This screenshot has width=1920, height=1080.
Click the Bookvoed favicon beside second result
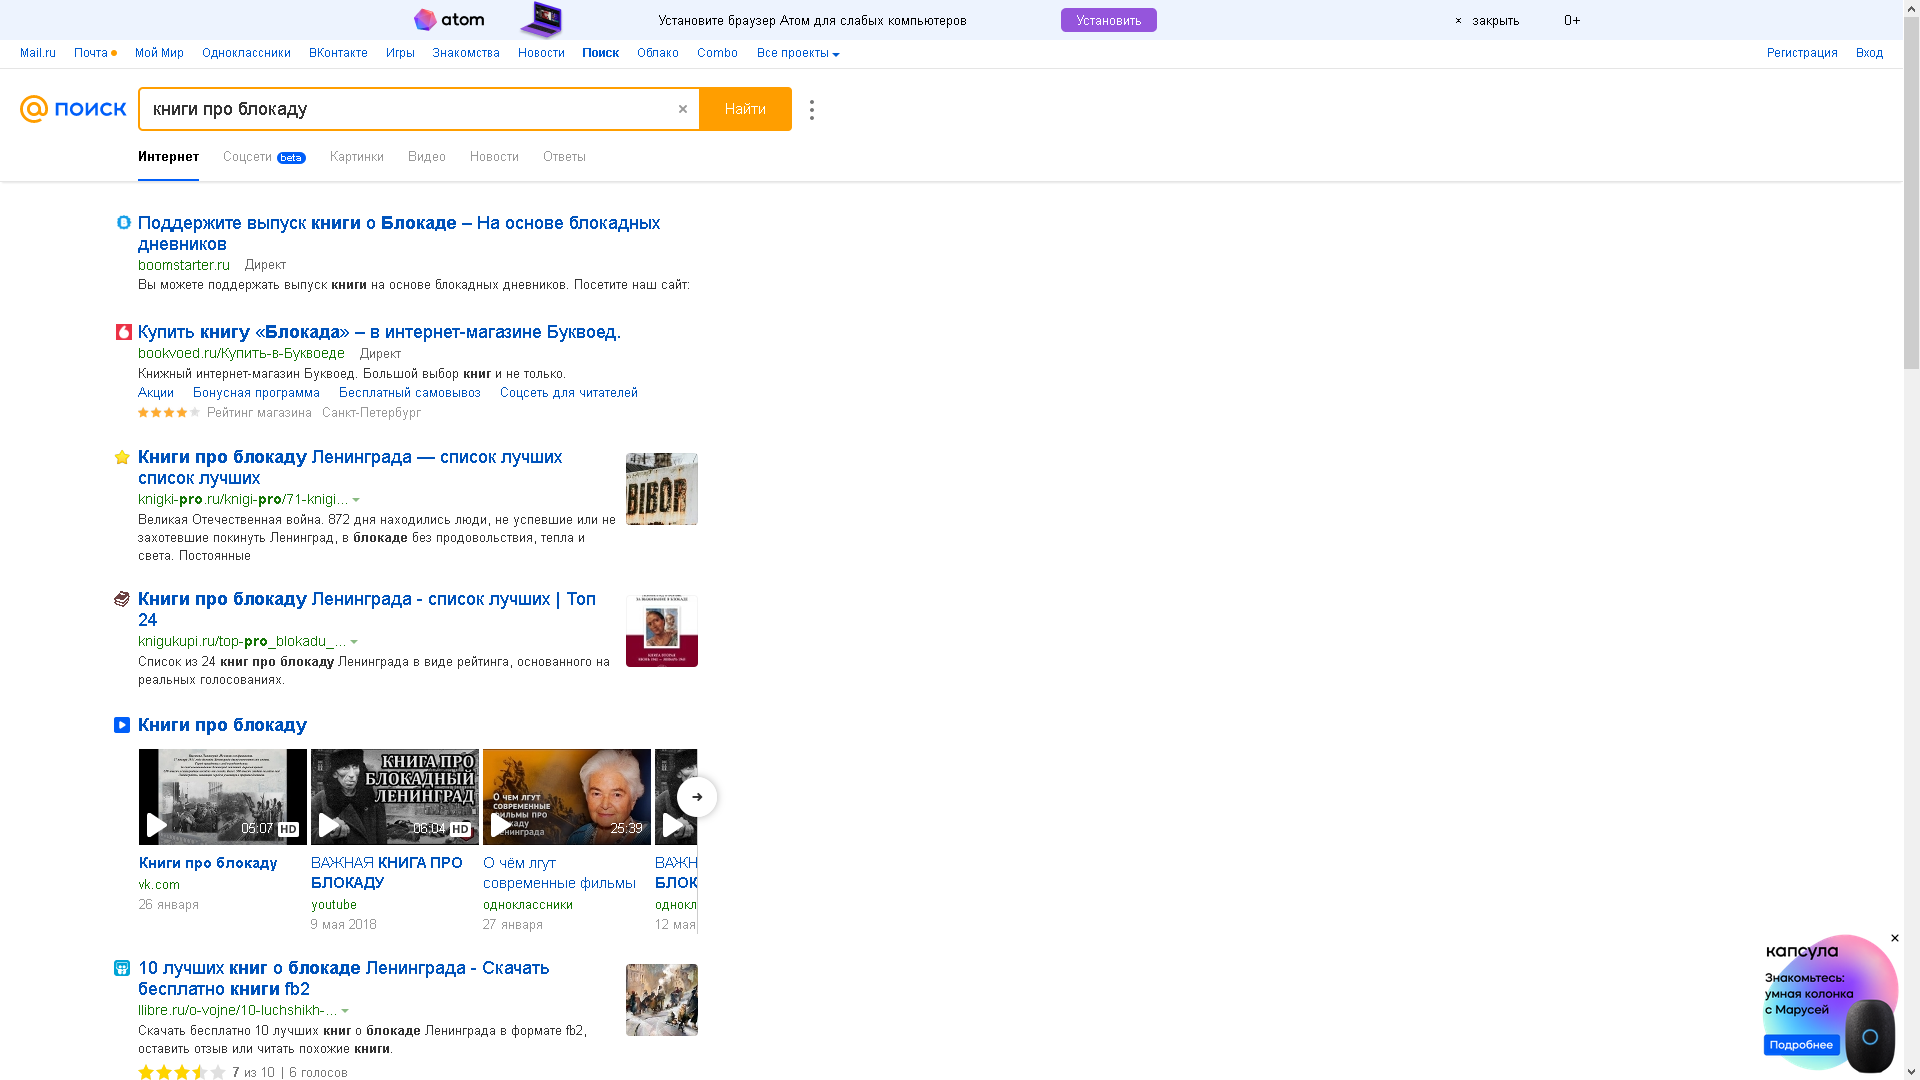[x=123, y=332]
